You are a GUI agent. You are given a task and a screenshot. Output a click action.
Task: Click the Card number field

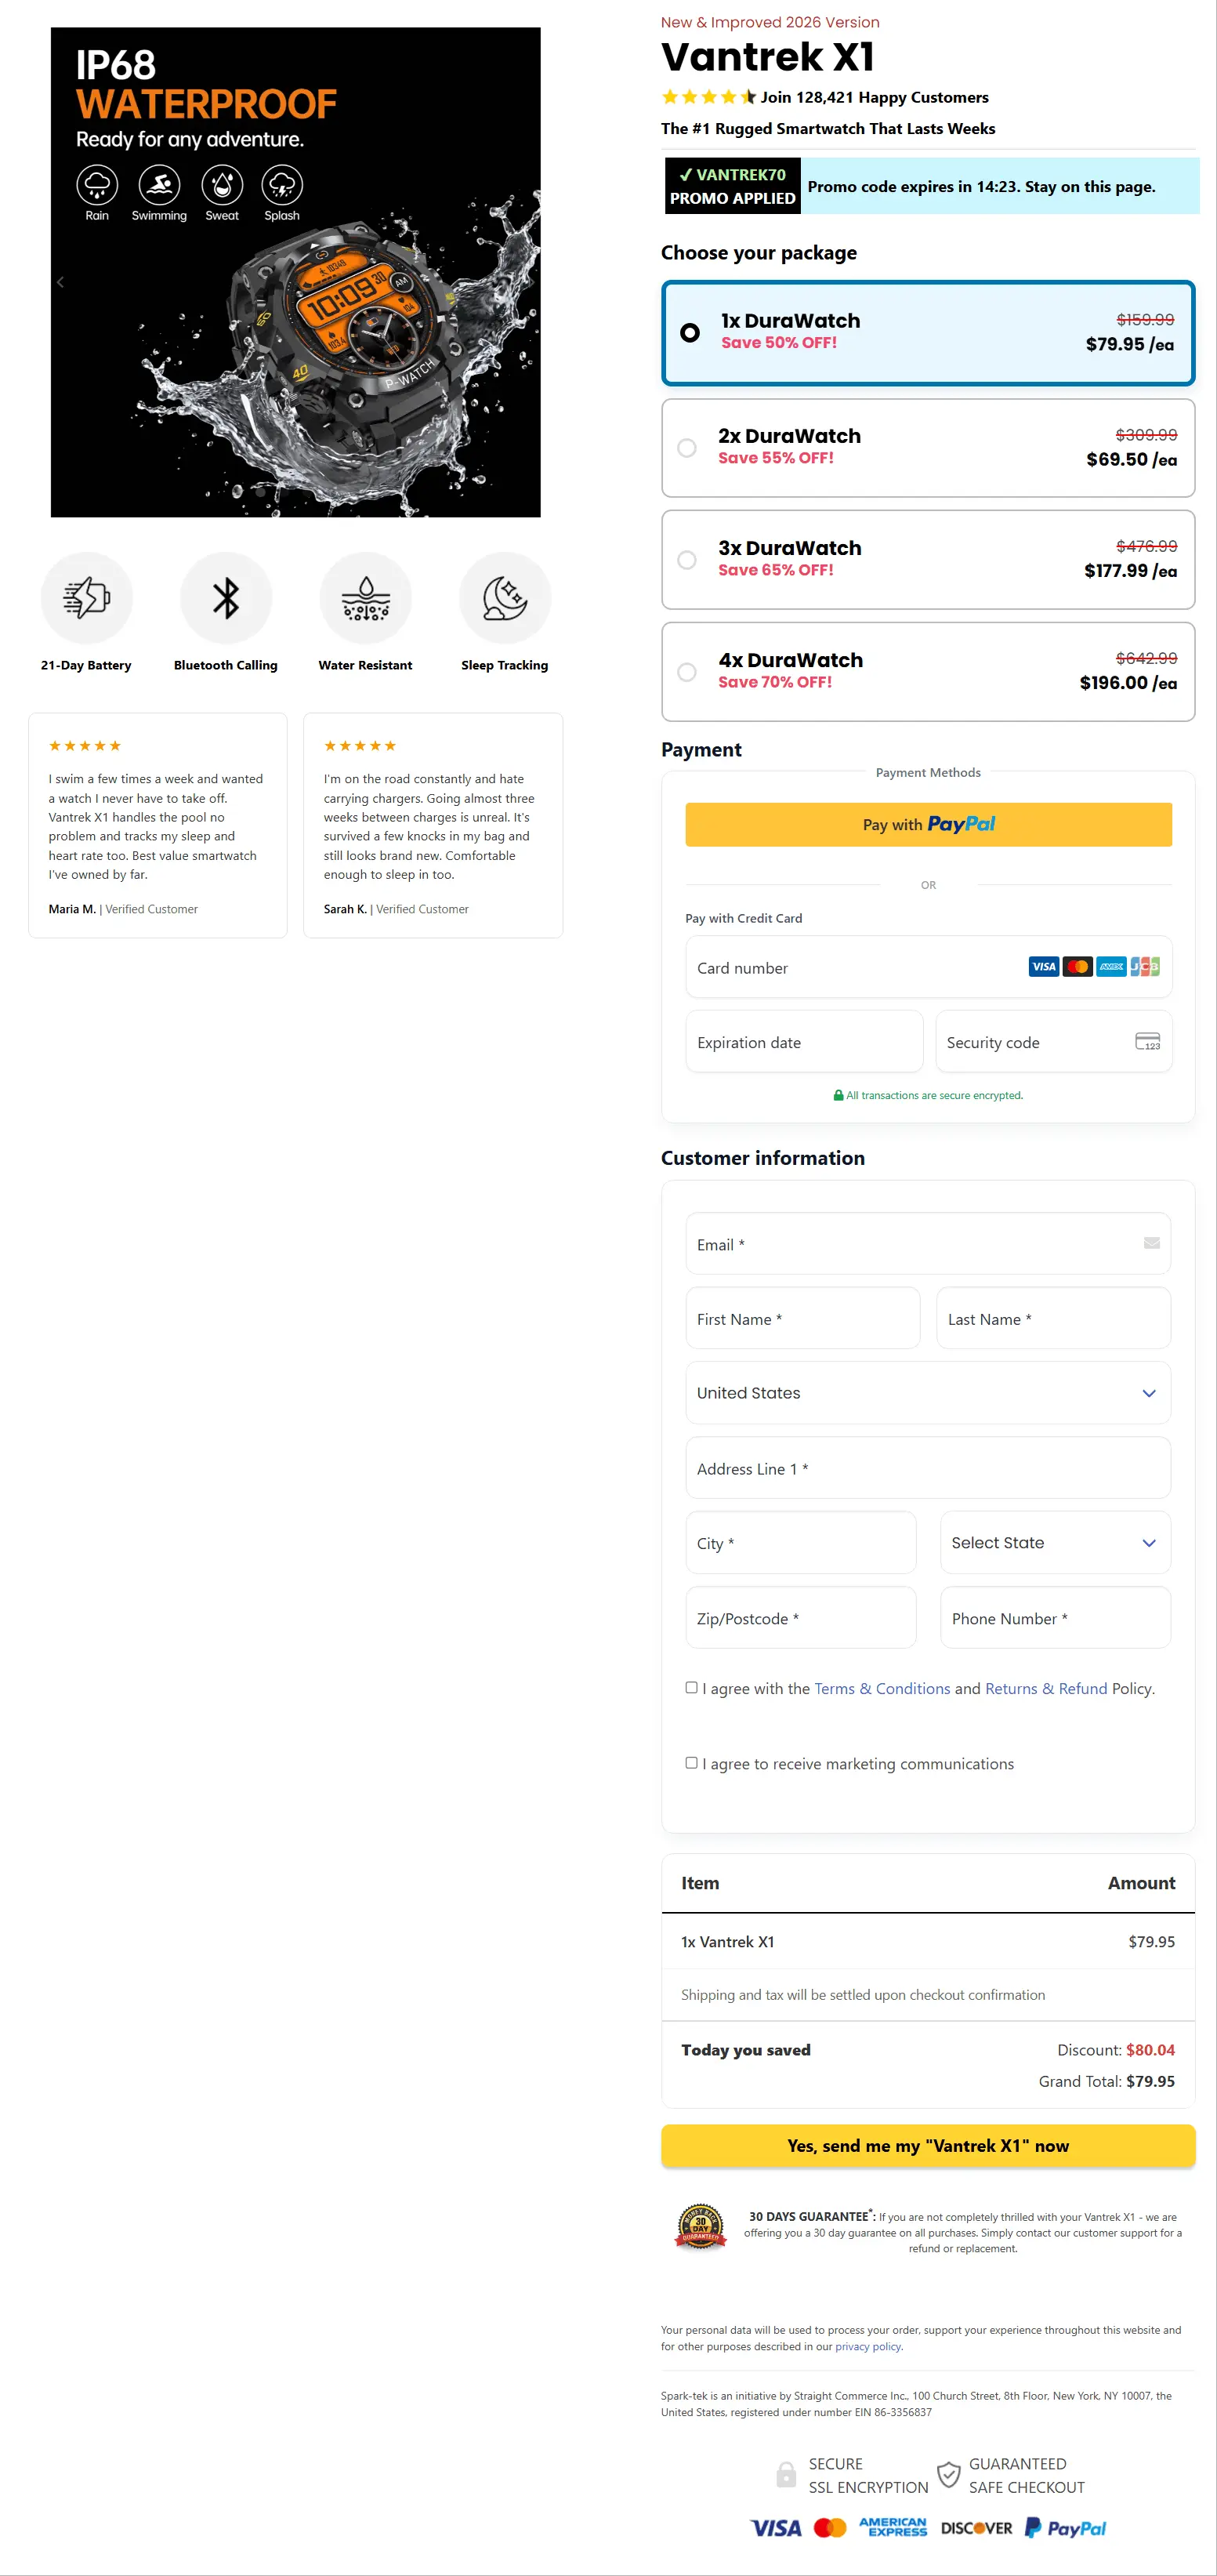[928, 967]
